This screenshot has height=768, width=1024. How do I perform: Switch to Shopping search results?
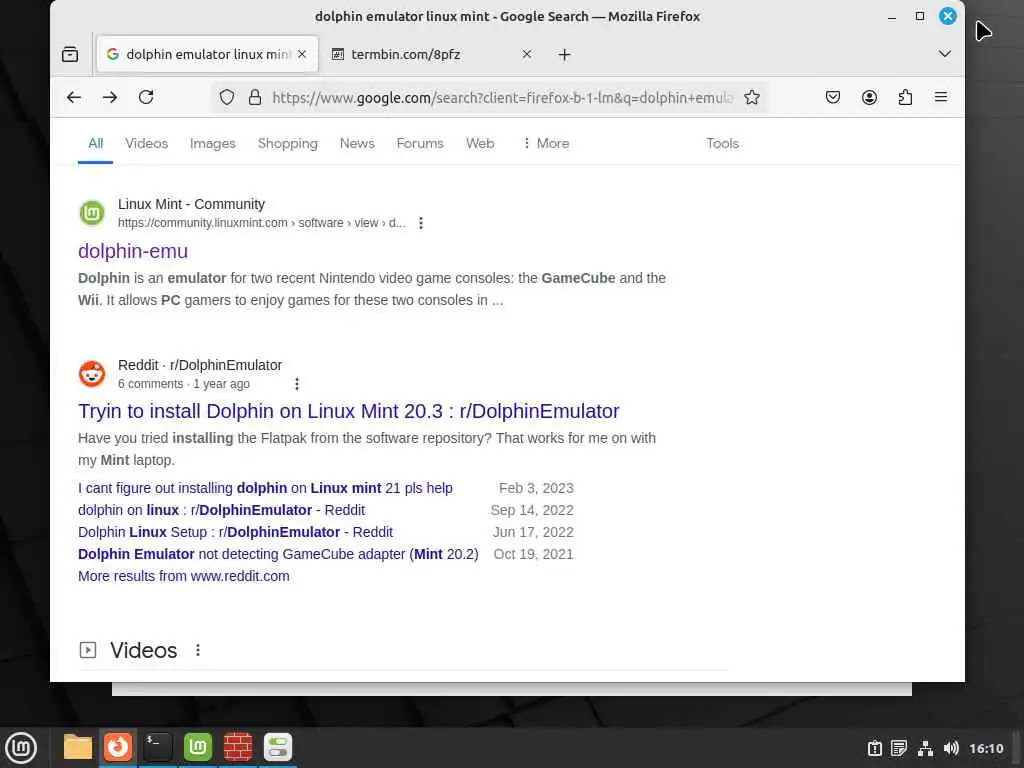[287, 143]
